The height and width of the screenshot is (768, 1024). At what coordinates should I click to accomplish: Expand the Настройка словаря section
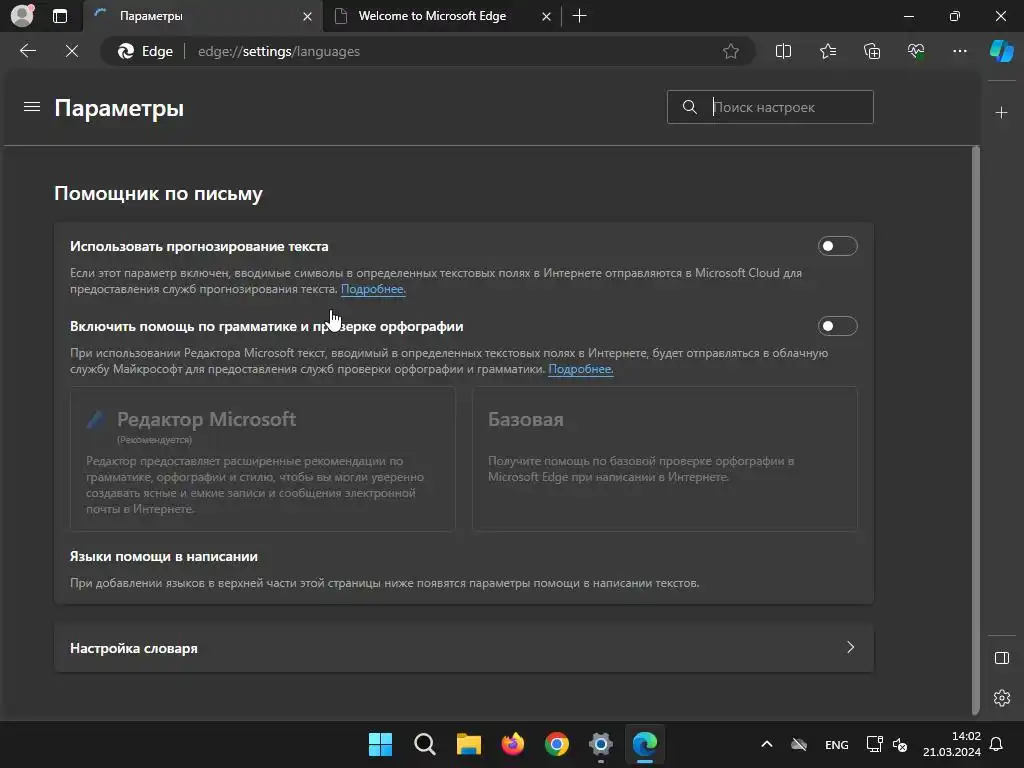(464, 648)
